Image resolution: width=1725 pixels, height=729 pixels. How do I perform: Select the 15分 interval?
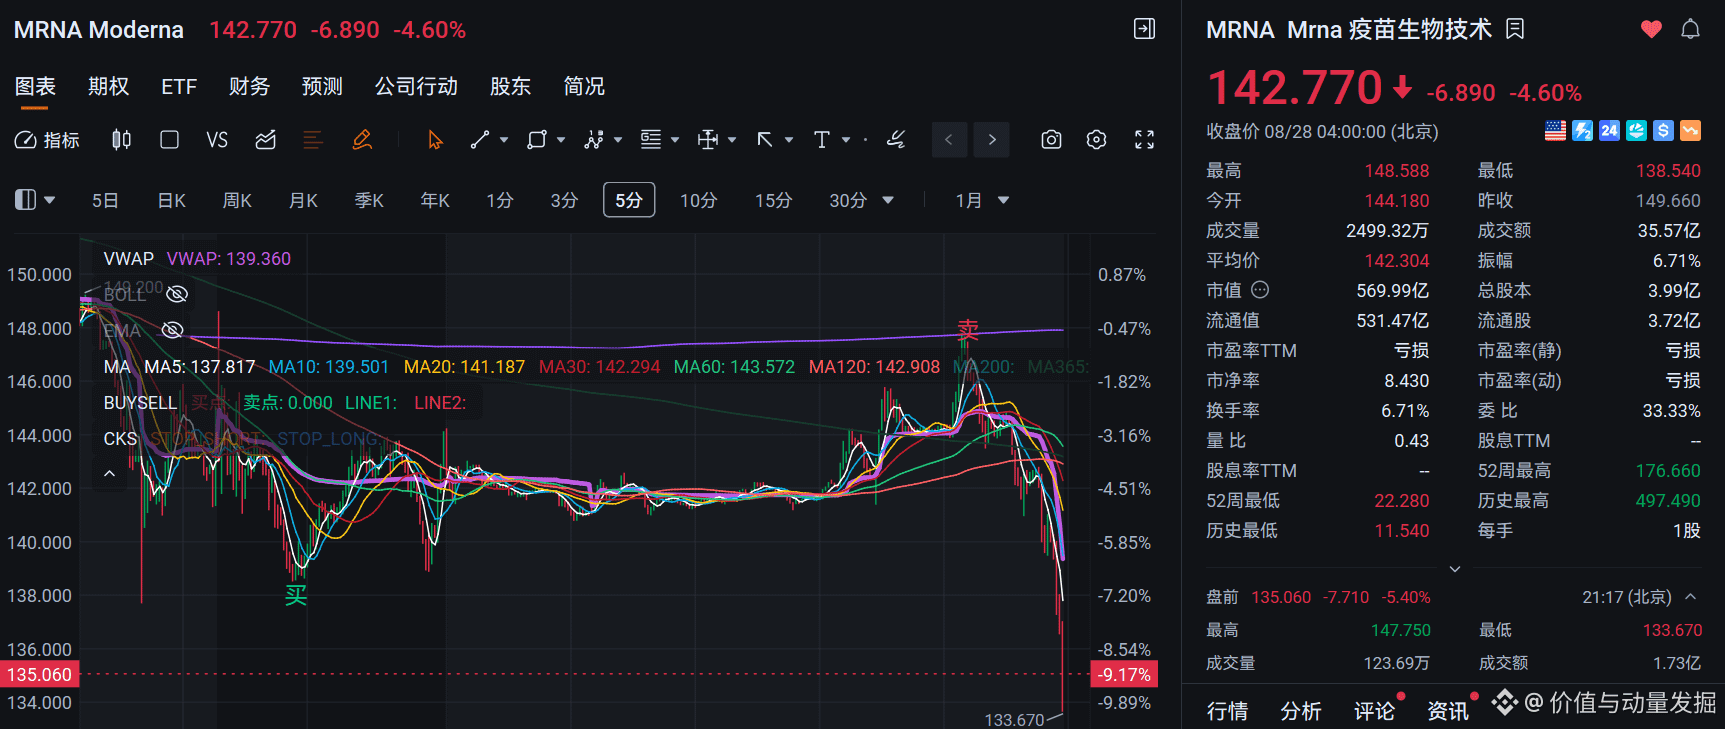(x=773, y=201)
